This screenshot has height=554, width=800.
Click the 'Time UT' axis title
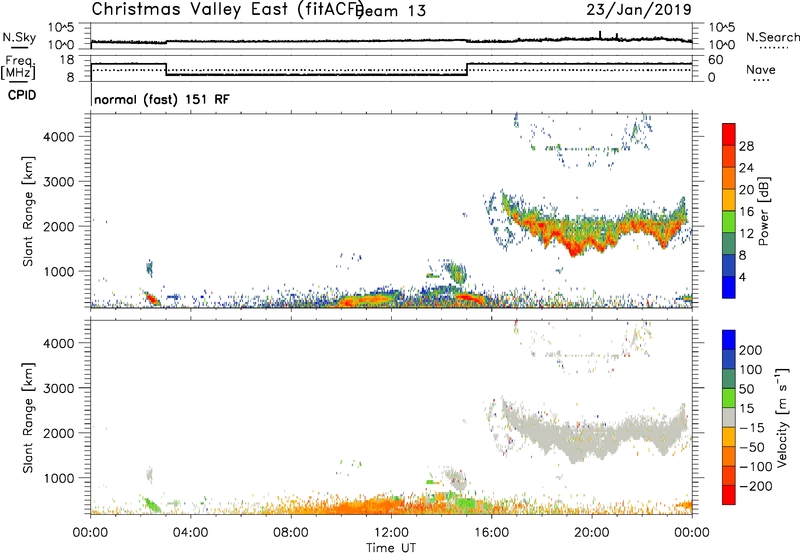pos(391,547)
